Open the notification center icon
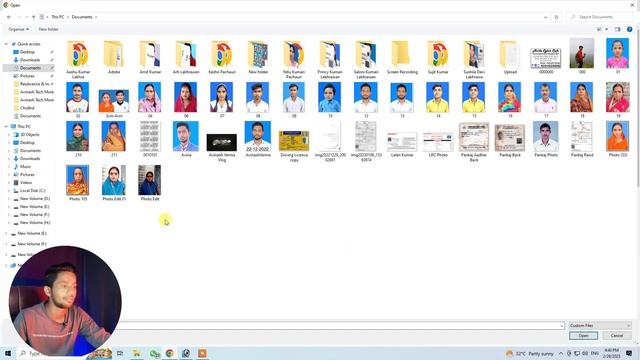The image size is (640, 360). (629, 353)
